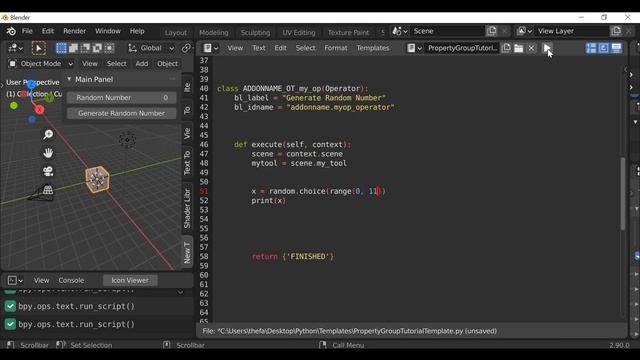
Task: Open viewport Add menu
Action: pos(142,64)
